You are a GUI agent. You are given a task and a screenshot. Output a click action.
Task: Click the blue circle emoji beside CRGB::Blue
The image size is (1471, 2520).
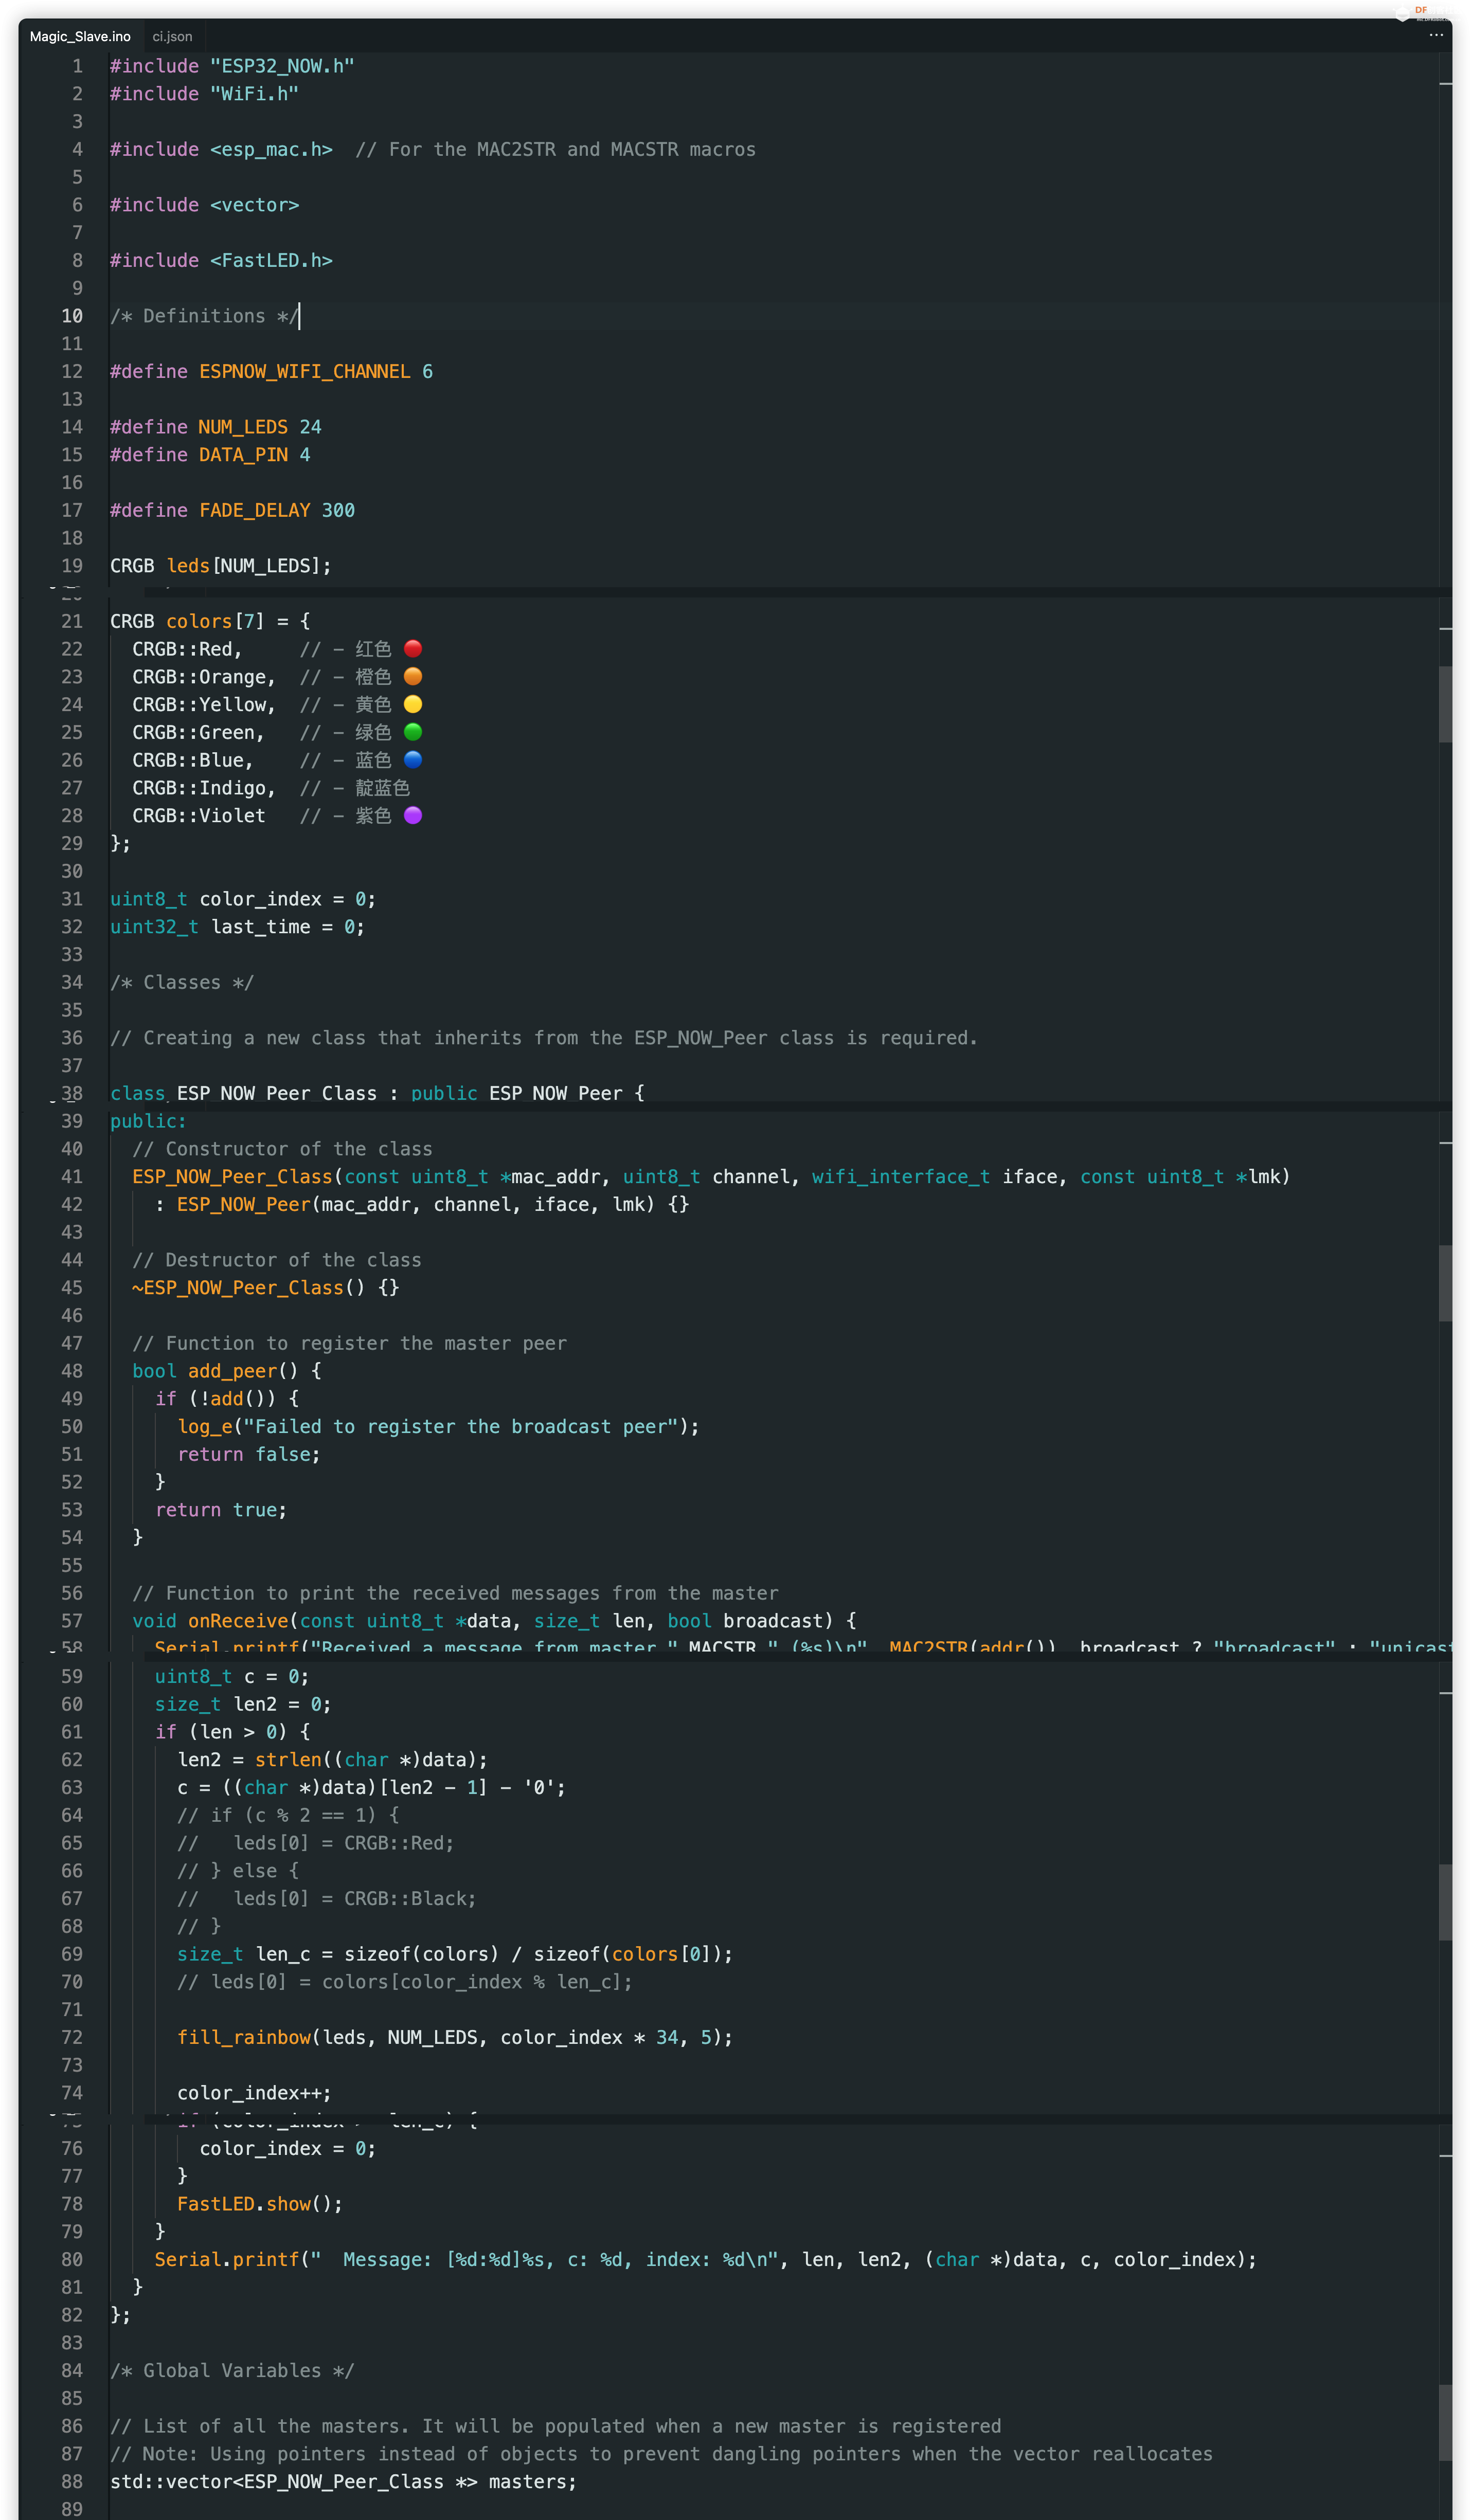point(413,760)
